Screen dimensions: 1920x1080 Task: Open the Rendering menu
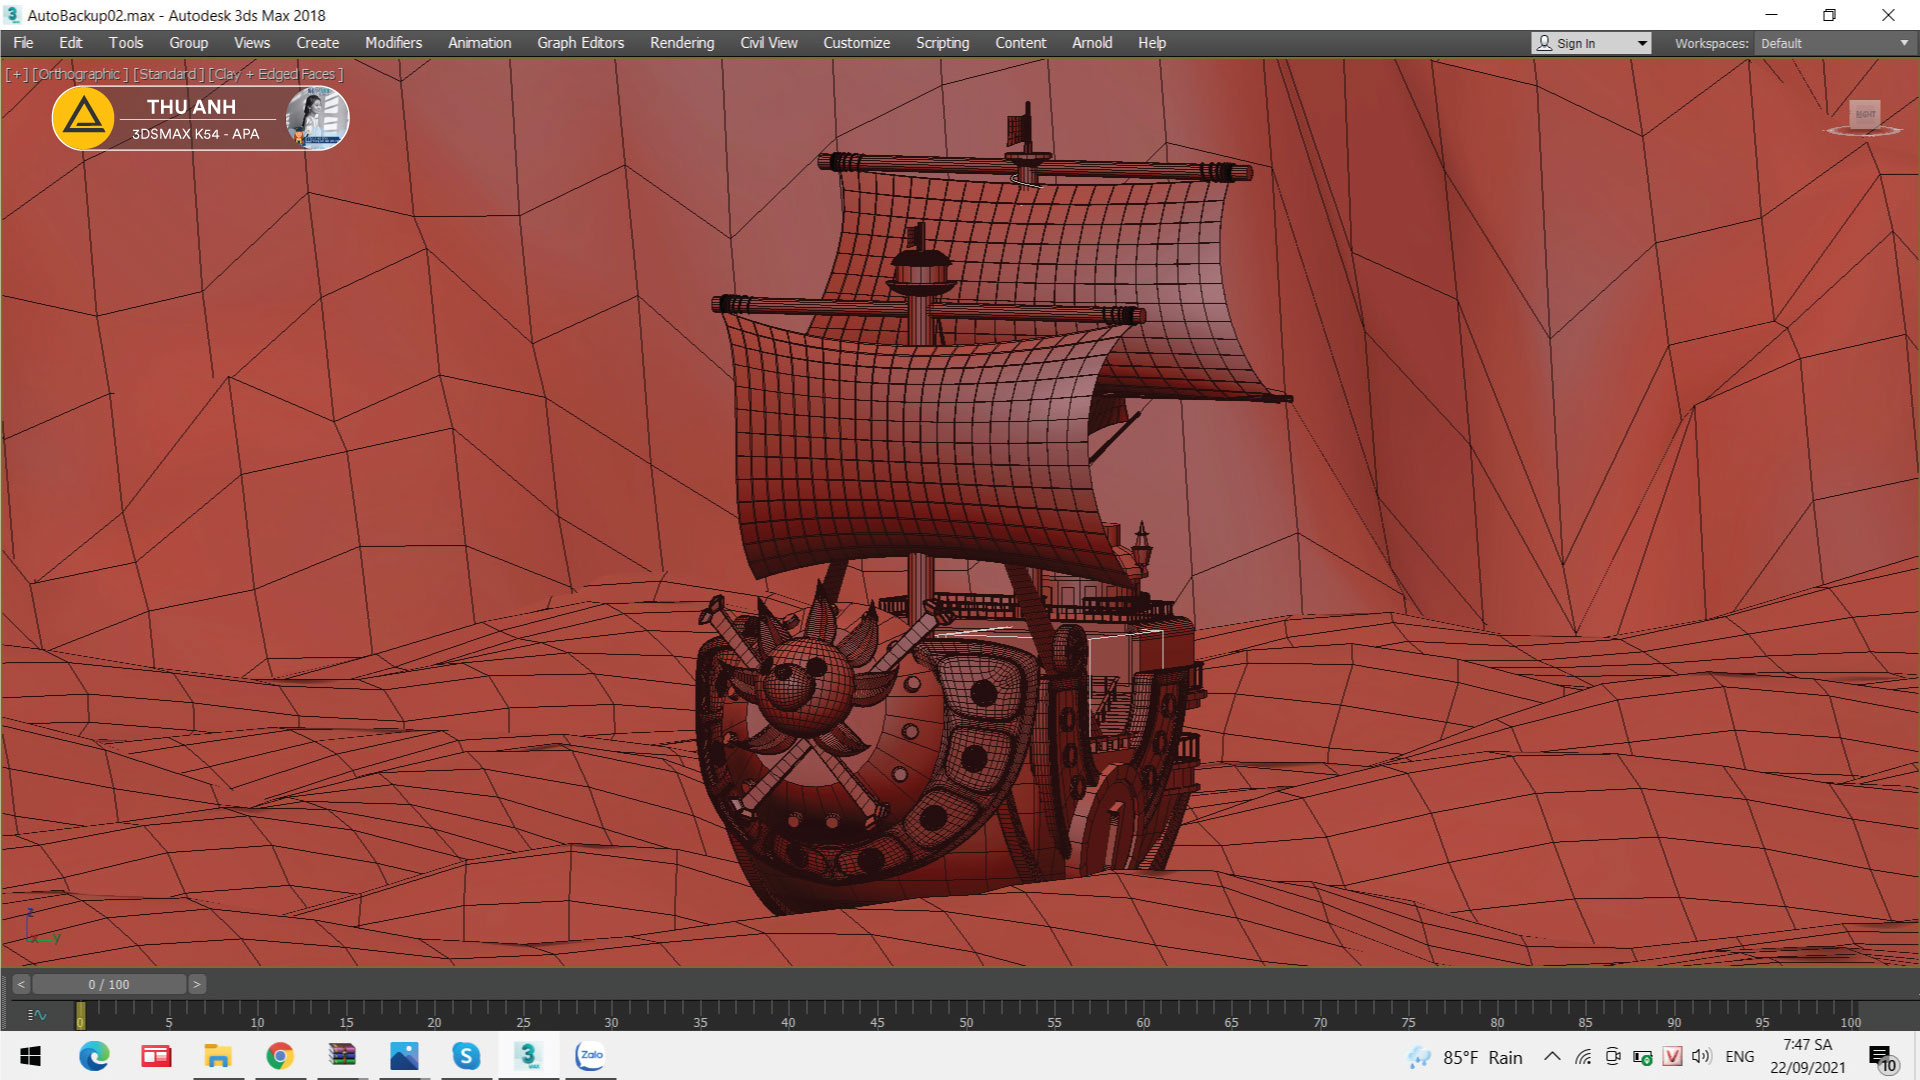point(682,43)
